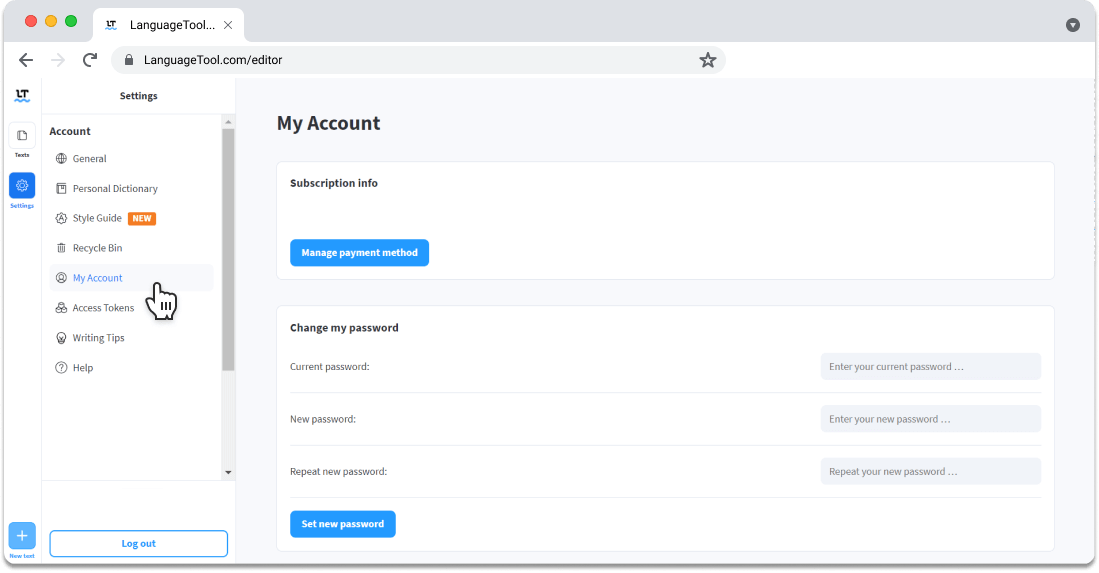
Task: Go forward with the browser forward arrow
Action: pos(58,60)
